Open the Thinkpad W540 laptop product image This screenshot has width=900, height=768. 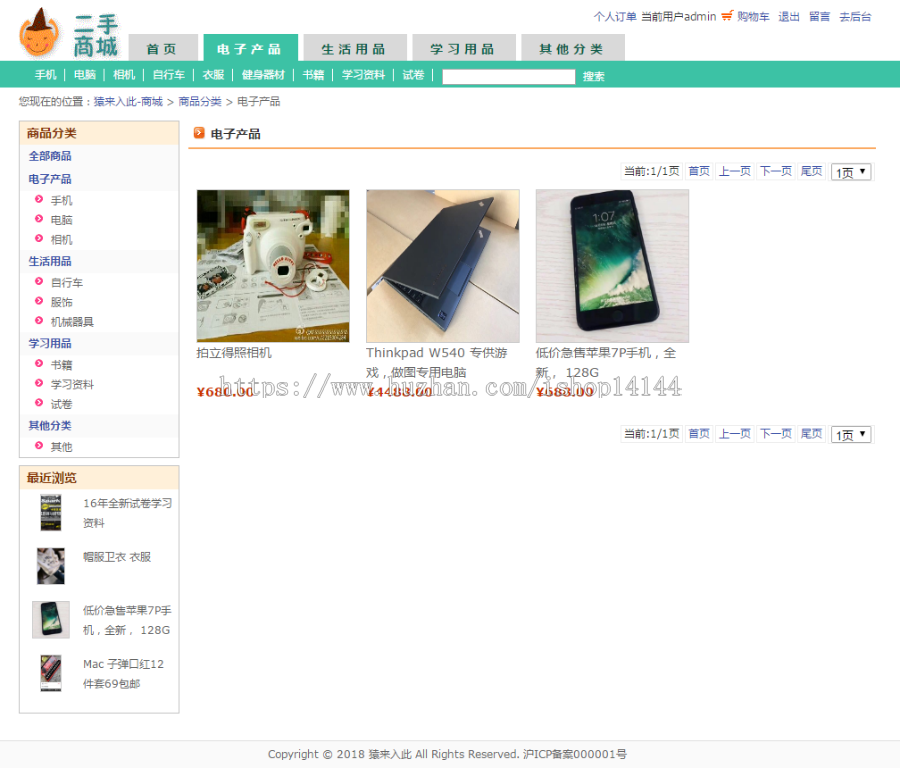click(x=443, y=266)
